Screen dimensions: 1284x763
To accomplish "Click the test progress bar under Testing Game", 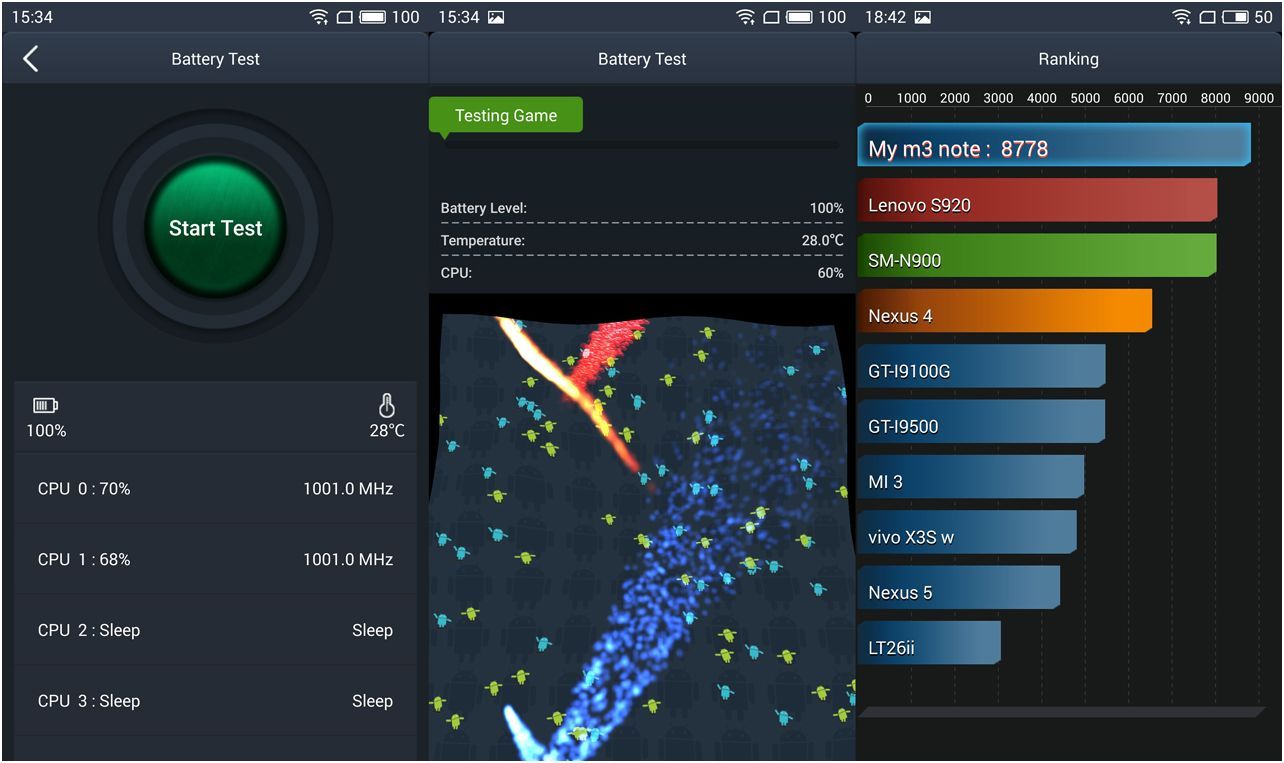I will pos(640,144).
